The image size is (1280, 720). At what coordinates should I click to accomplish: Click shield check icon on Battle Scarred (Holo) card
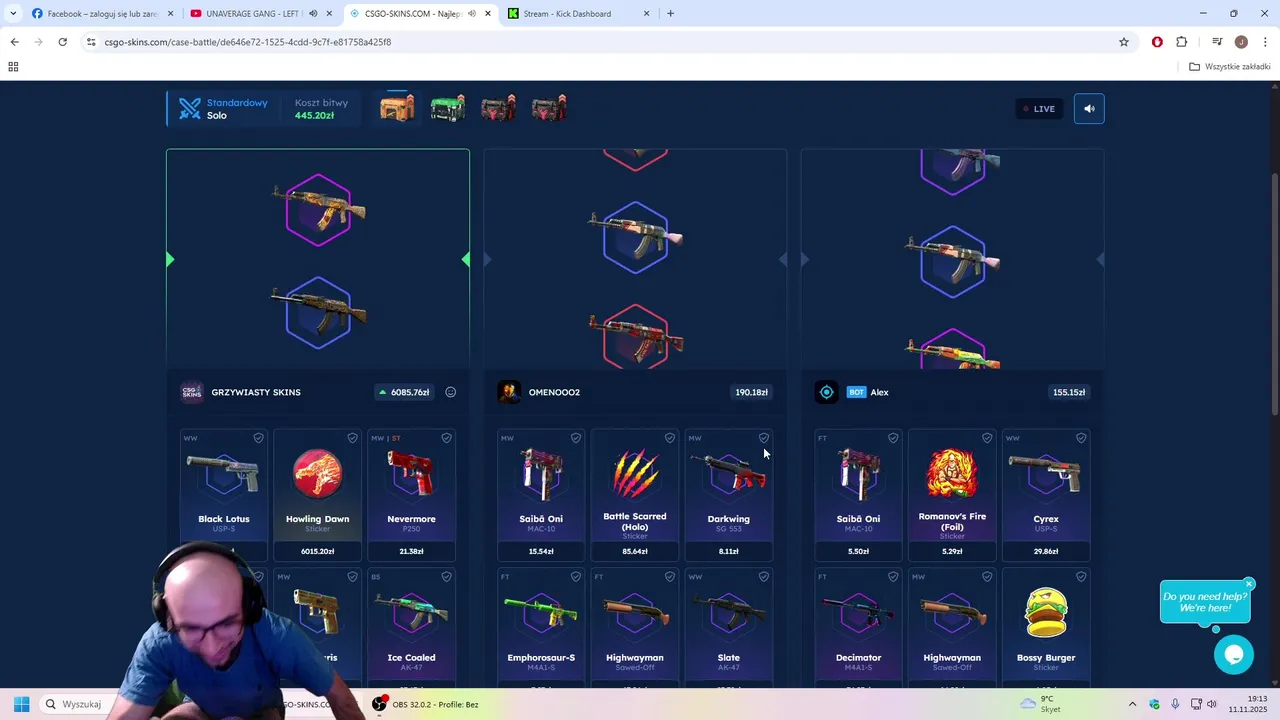pos(669,438)
